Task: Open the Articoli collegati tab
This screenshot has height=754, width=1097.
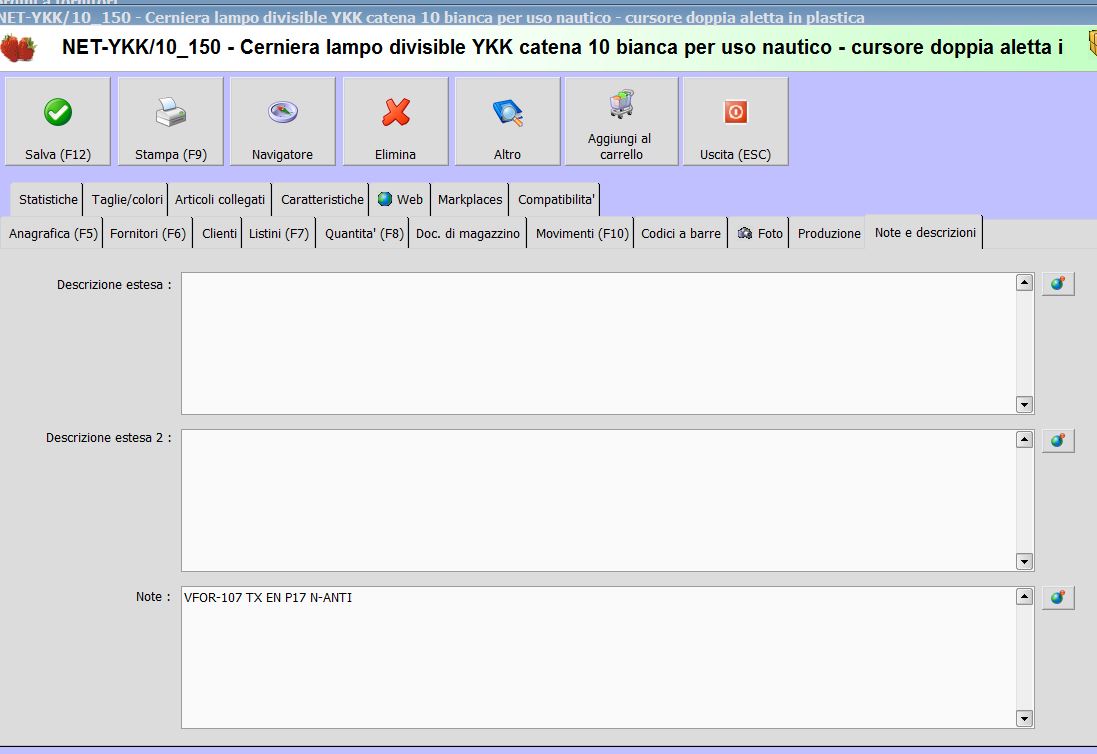Action: coord(220,200)
